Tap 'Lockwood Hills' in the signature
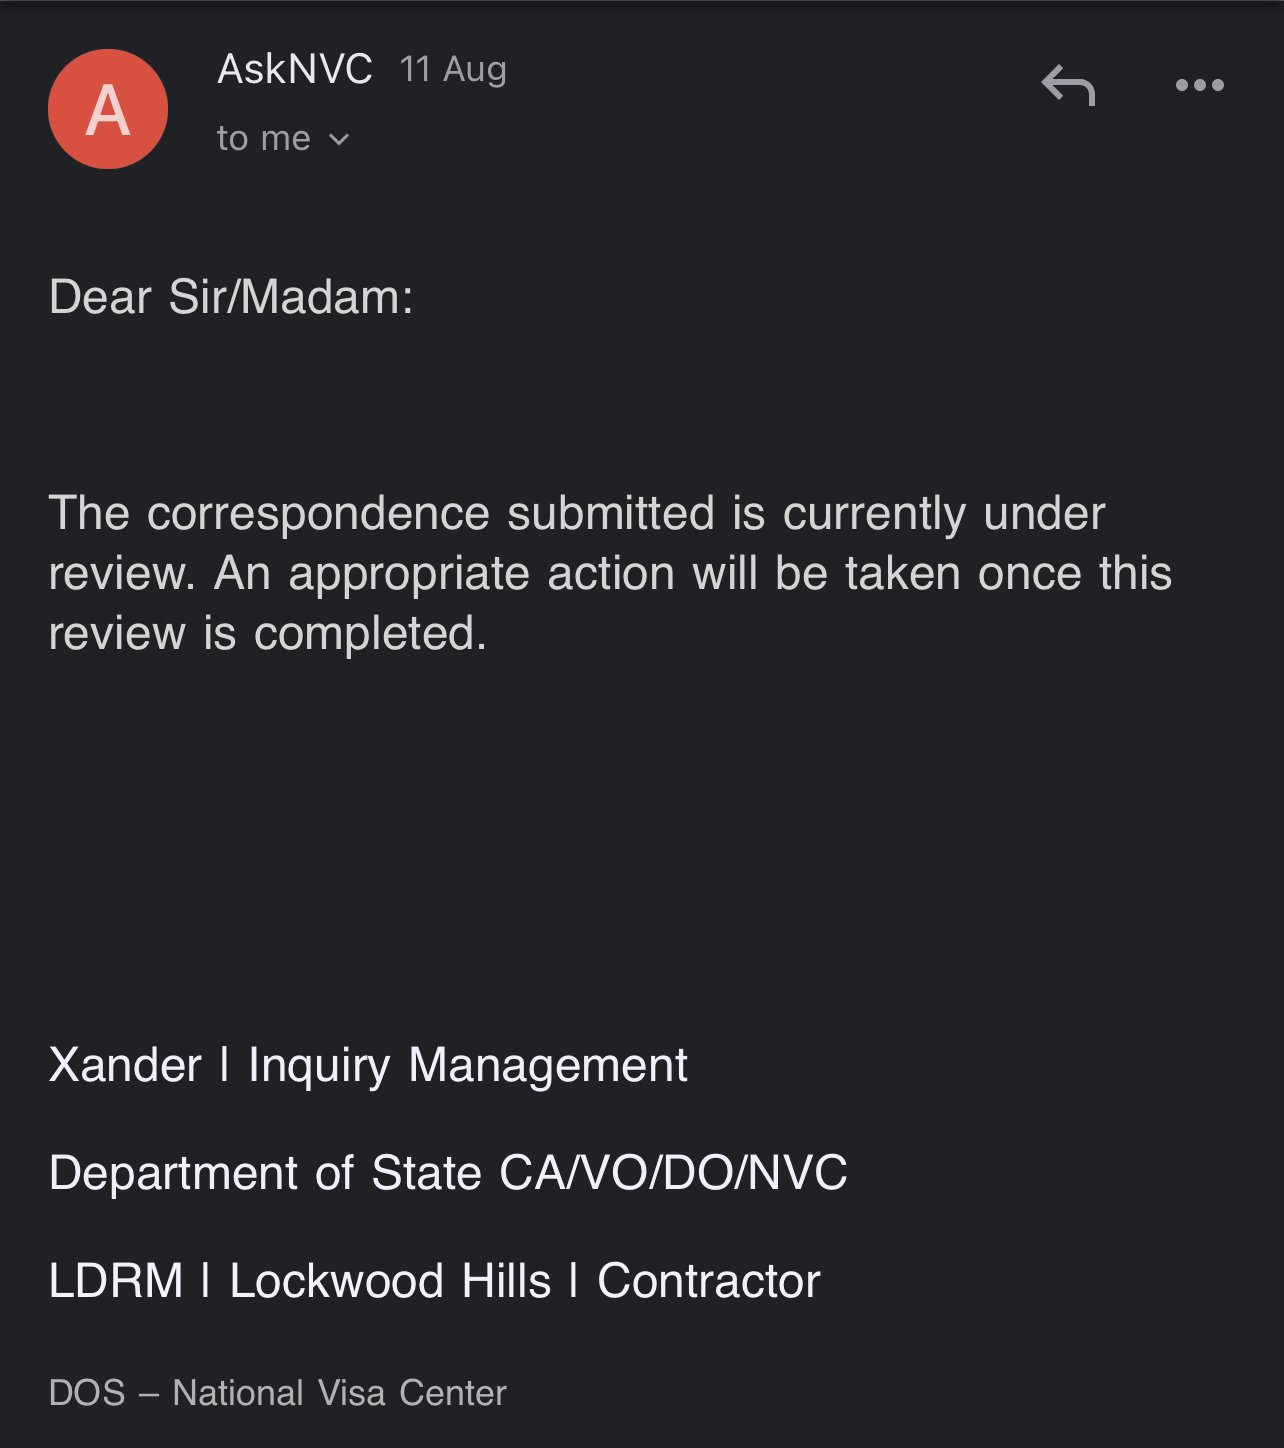 pos(390,1281)
